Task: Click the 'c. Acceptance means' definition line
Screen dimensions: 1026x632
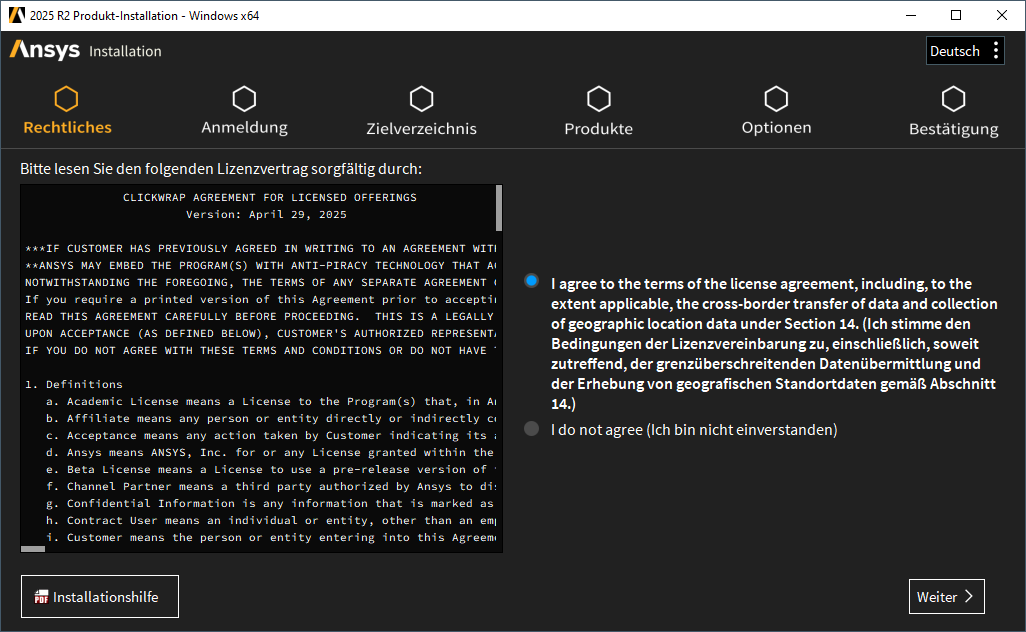Action: [x=271, y=436]
